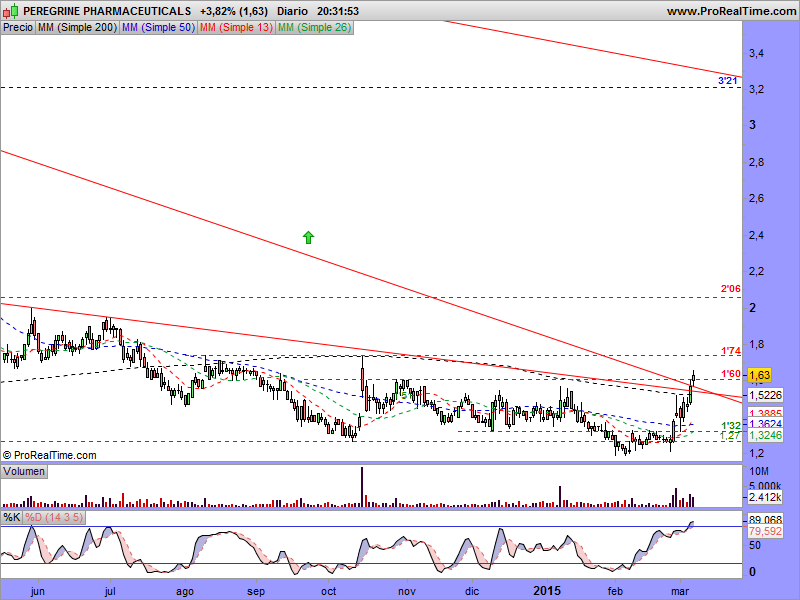This screenshot has width=800, height=600.
Task: Click the oct label on the time axis
Action: 329,591
